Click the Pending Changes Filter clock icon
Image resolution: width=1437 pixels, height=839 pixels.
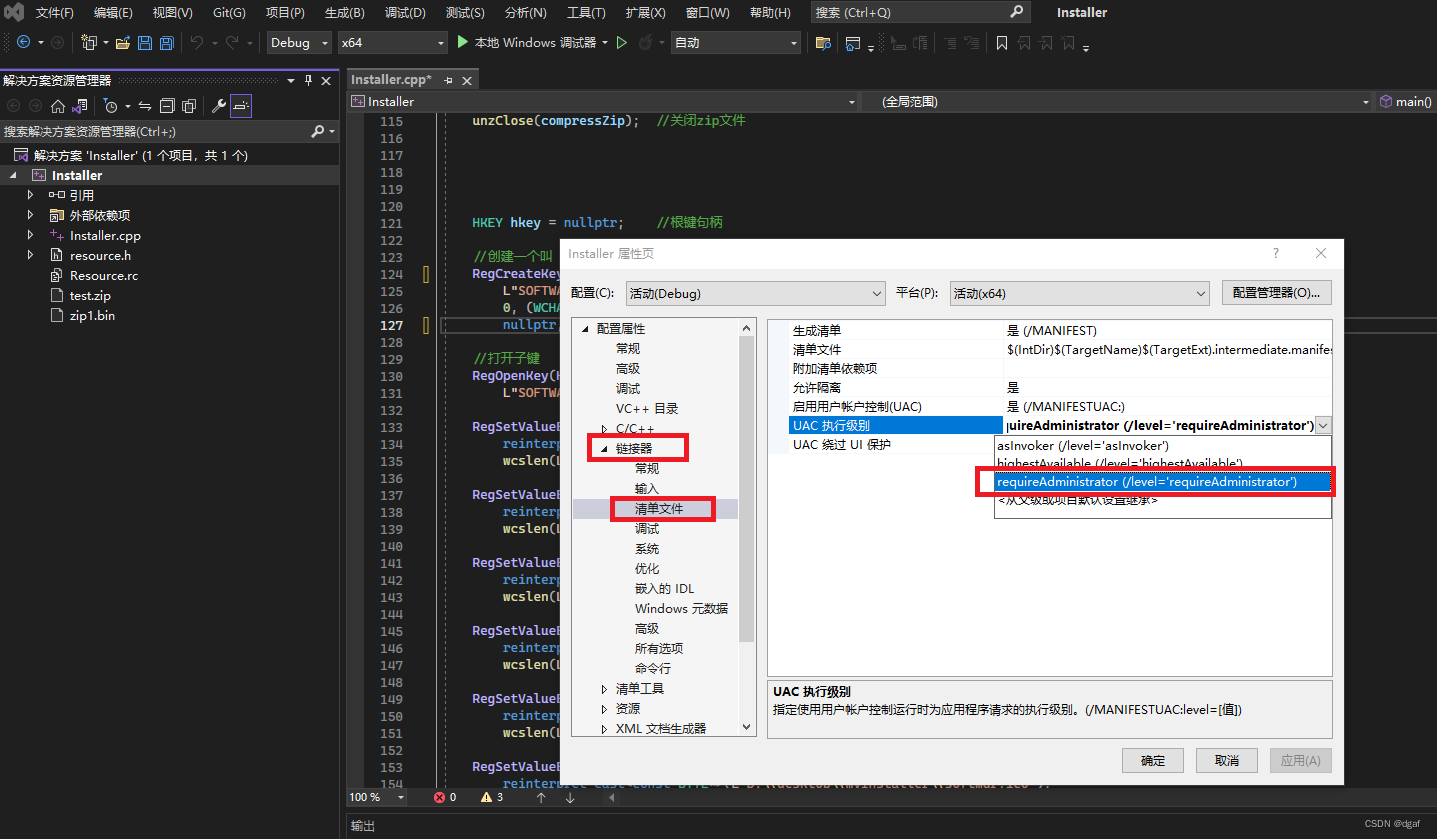111,106
